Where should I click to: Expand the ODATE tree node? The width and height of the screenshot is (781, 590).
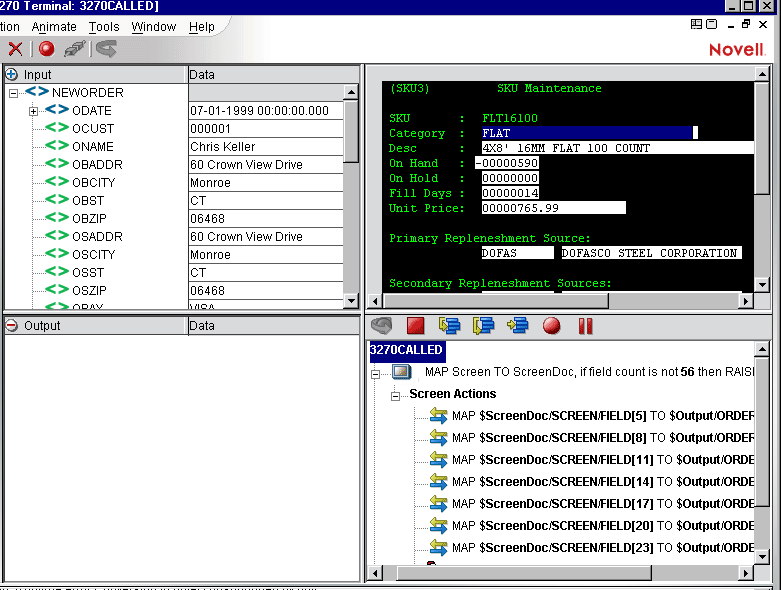click(34, 111)
